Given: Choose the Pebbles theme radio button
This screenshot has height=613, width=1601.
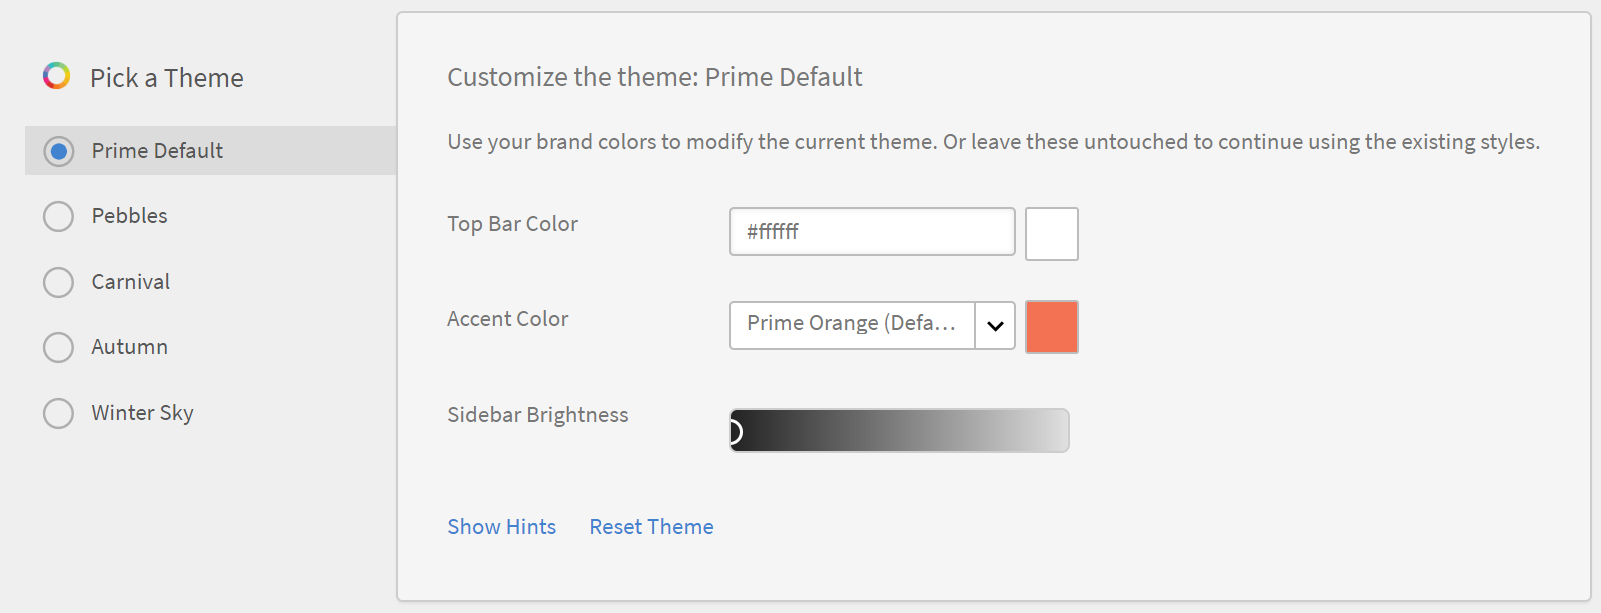Looking at the screenshot, I should (59, 216).
